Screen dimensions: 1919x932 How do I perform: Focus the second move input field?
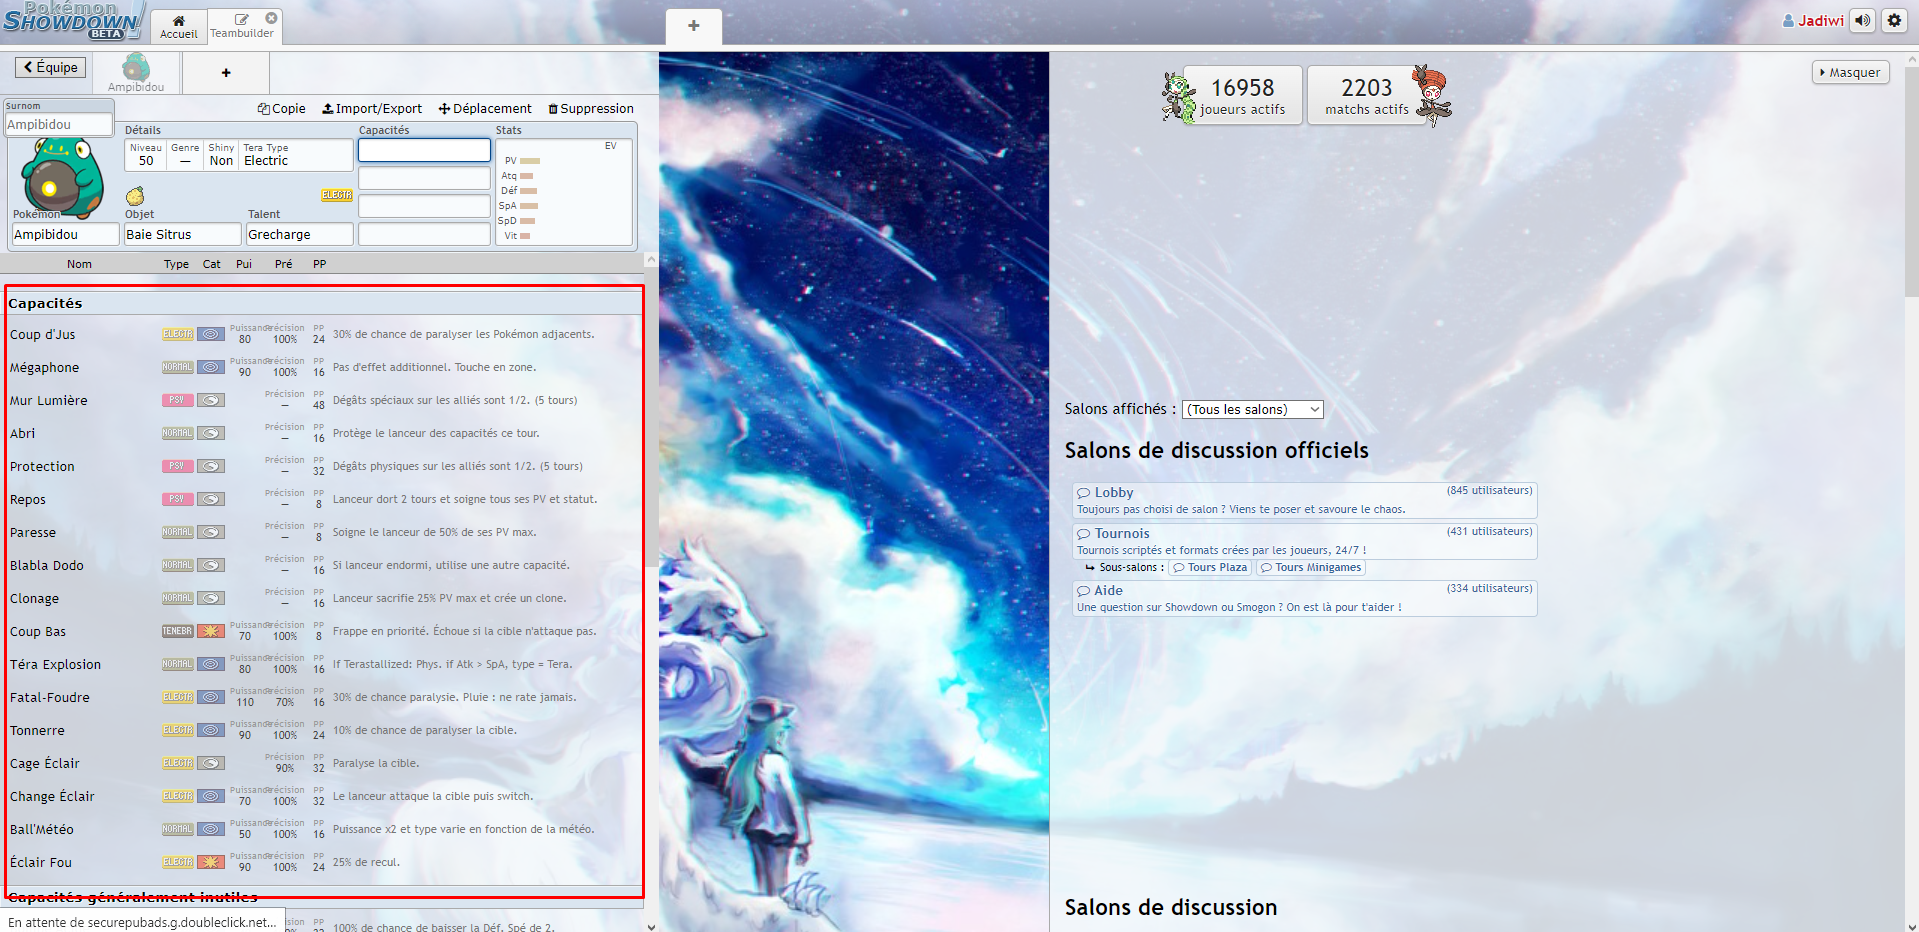(424, 178)
